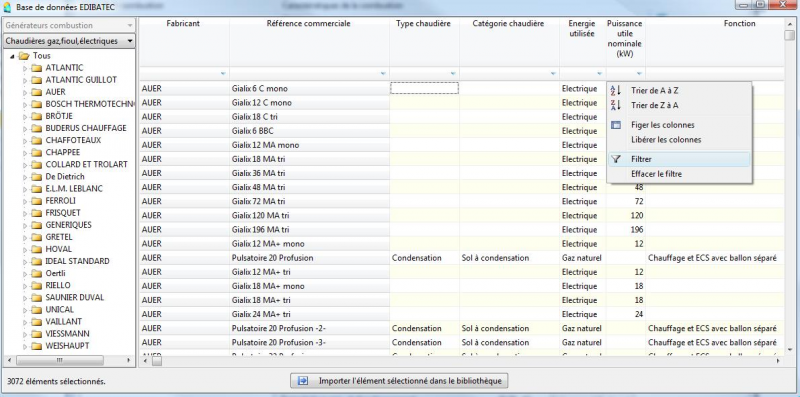The image size is (800, 397).
Task: Click the tree panel horizontal scrollbar thumb
Action: (59, 360)
